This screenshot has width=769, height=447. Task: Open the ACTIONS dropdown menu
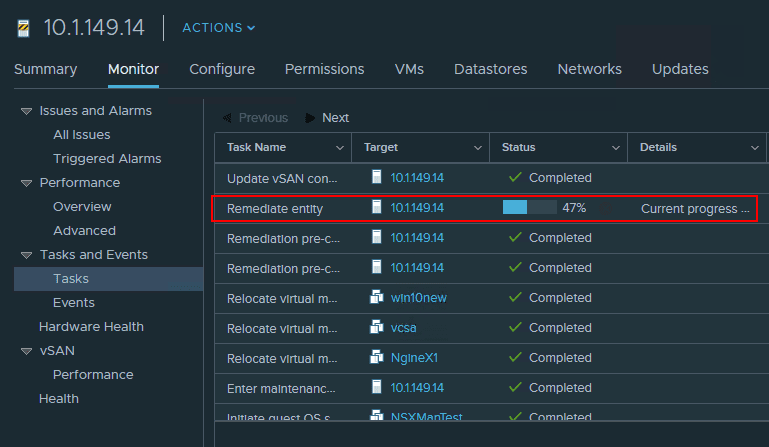(218, 28)
